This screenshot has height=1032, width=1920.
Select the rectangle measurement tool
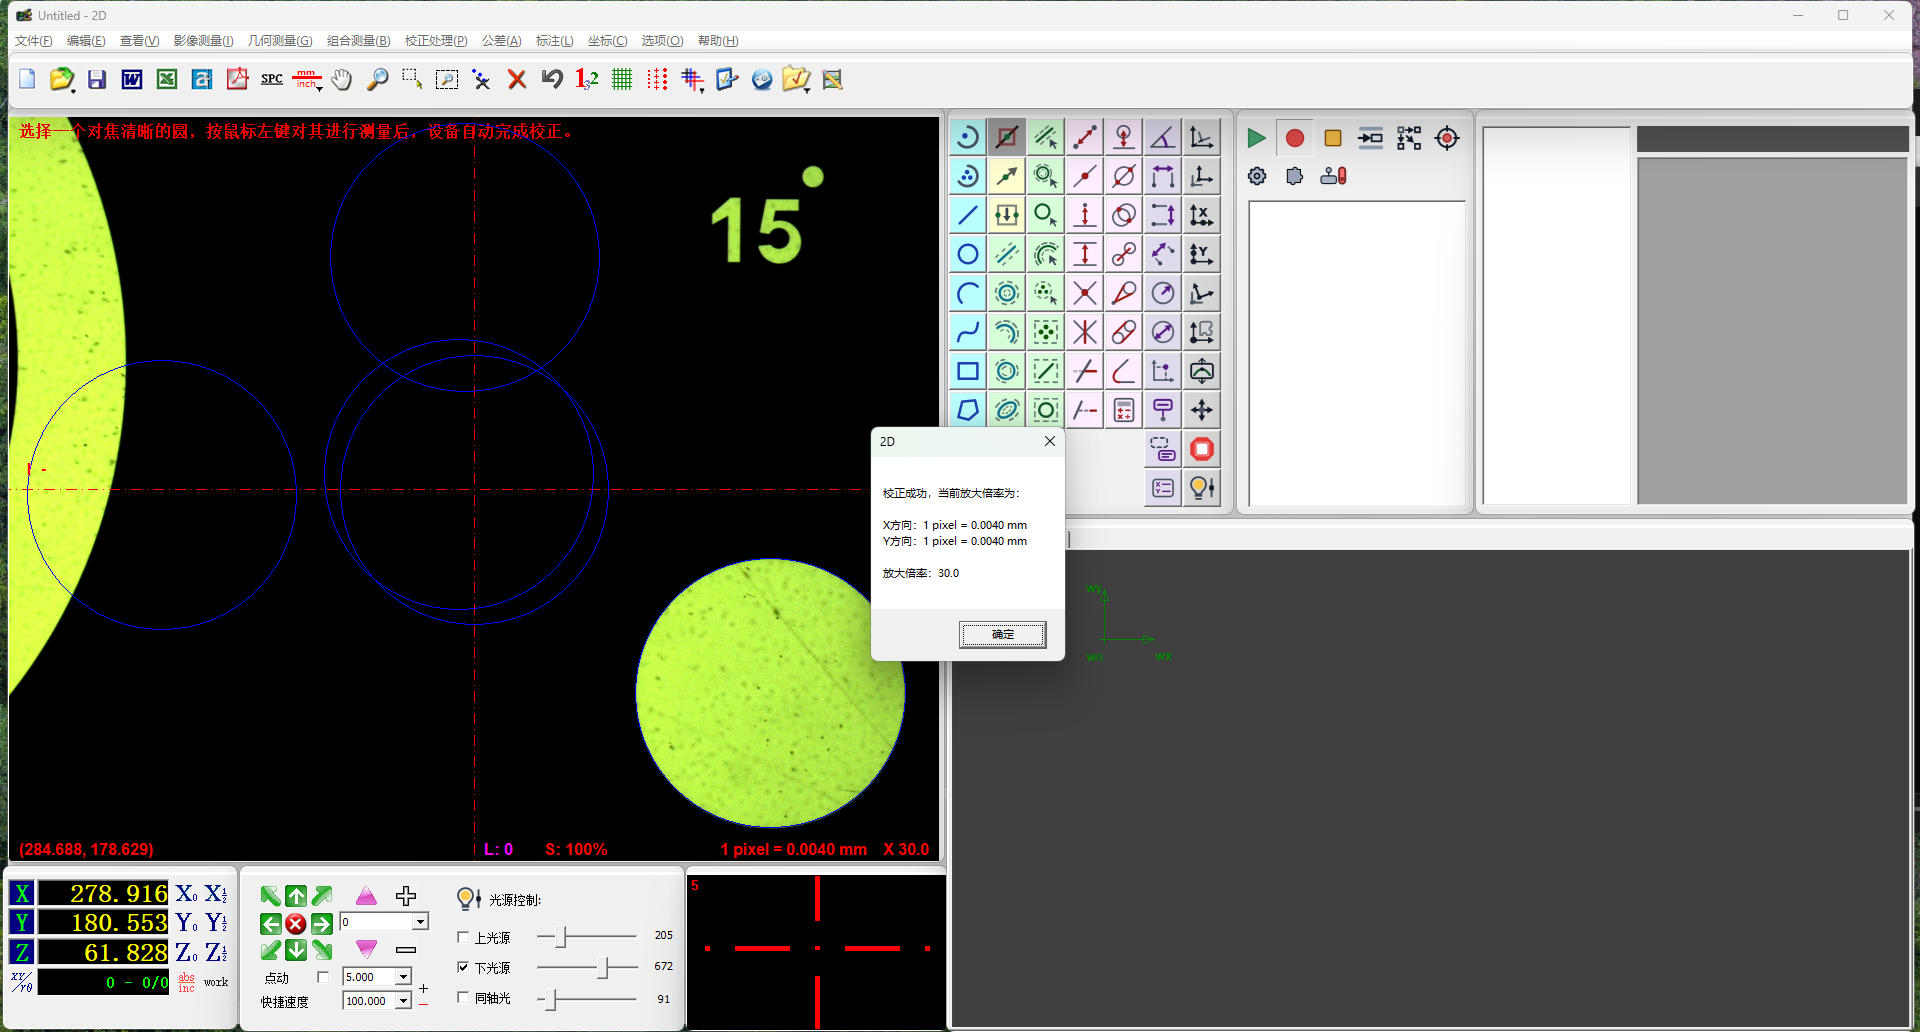968,371
